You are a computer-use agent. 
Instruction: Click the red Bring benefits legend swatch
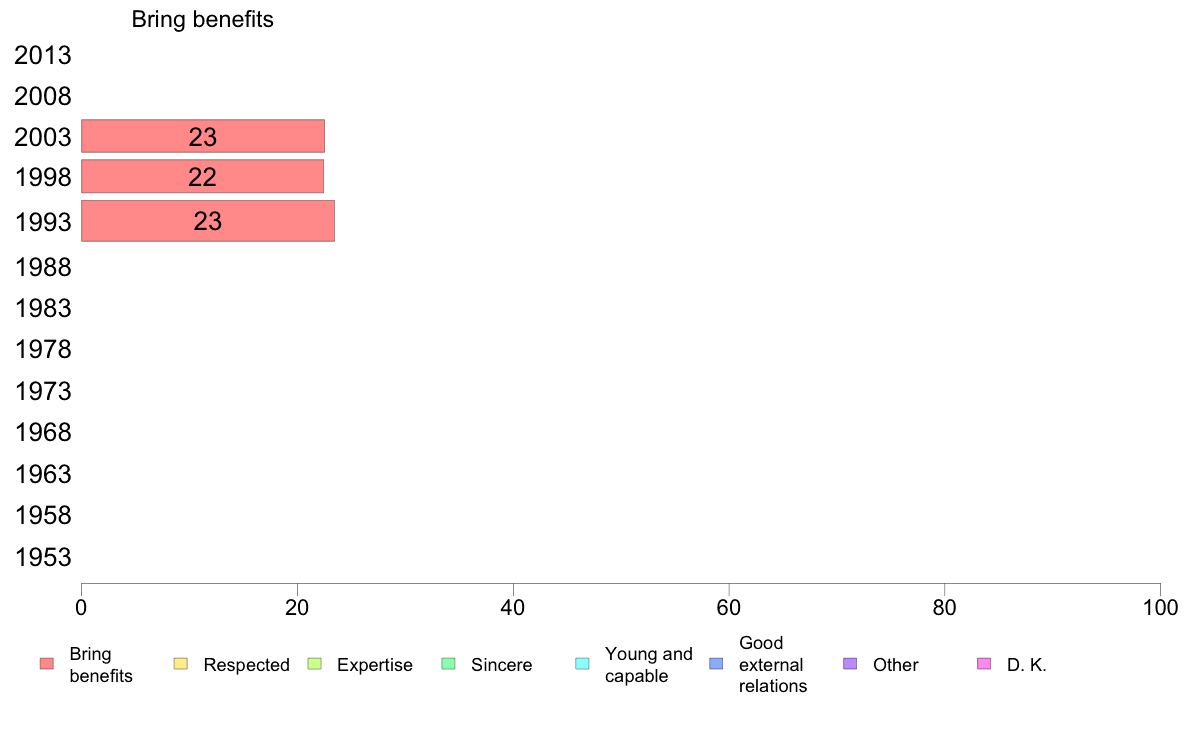coord(47,664)
